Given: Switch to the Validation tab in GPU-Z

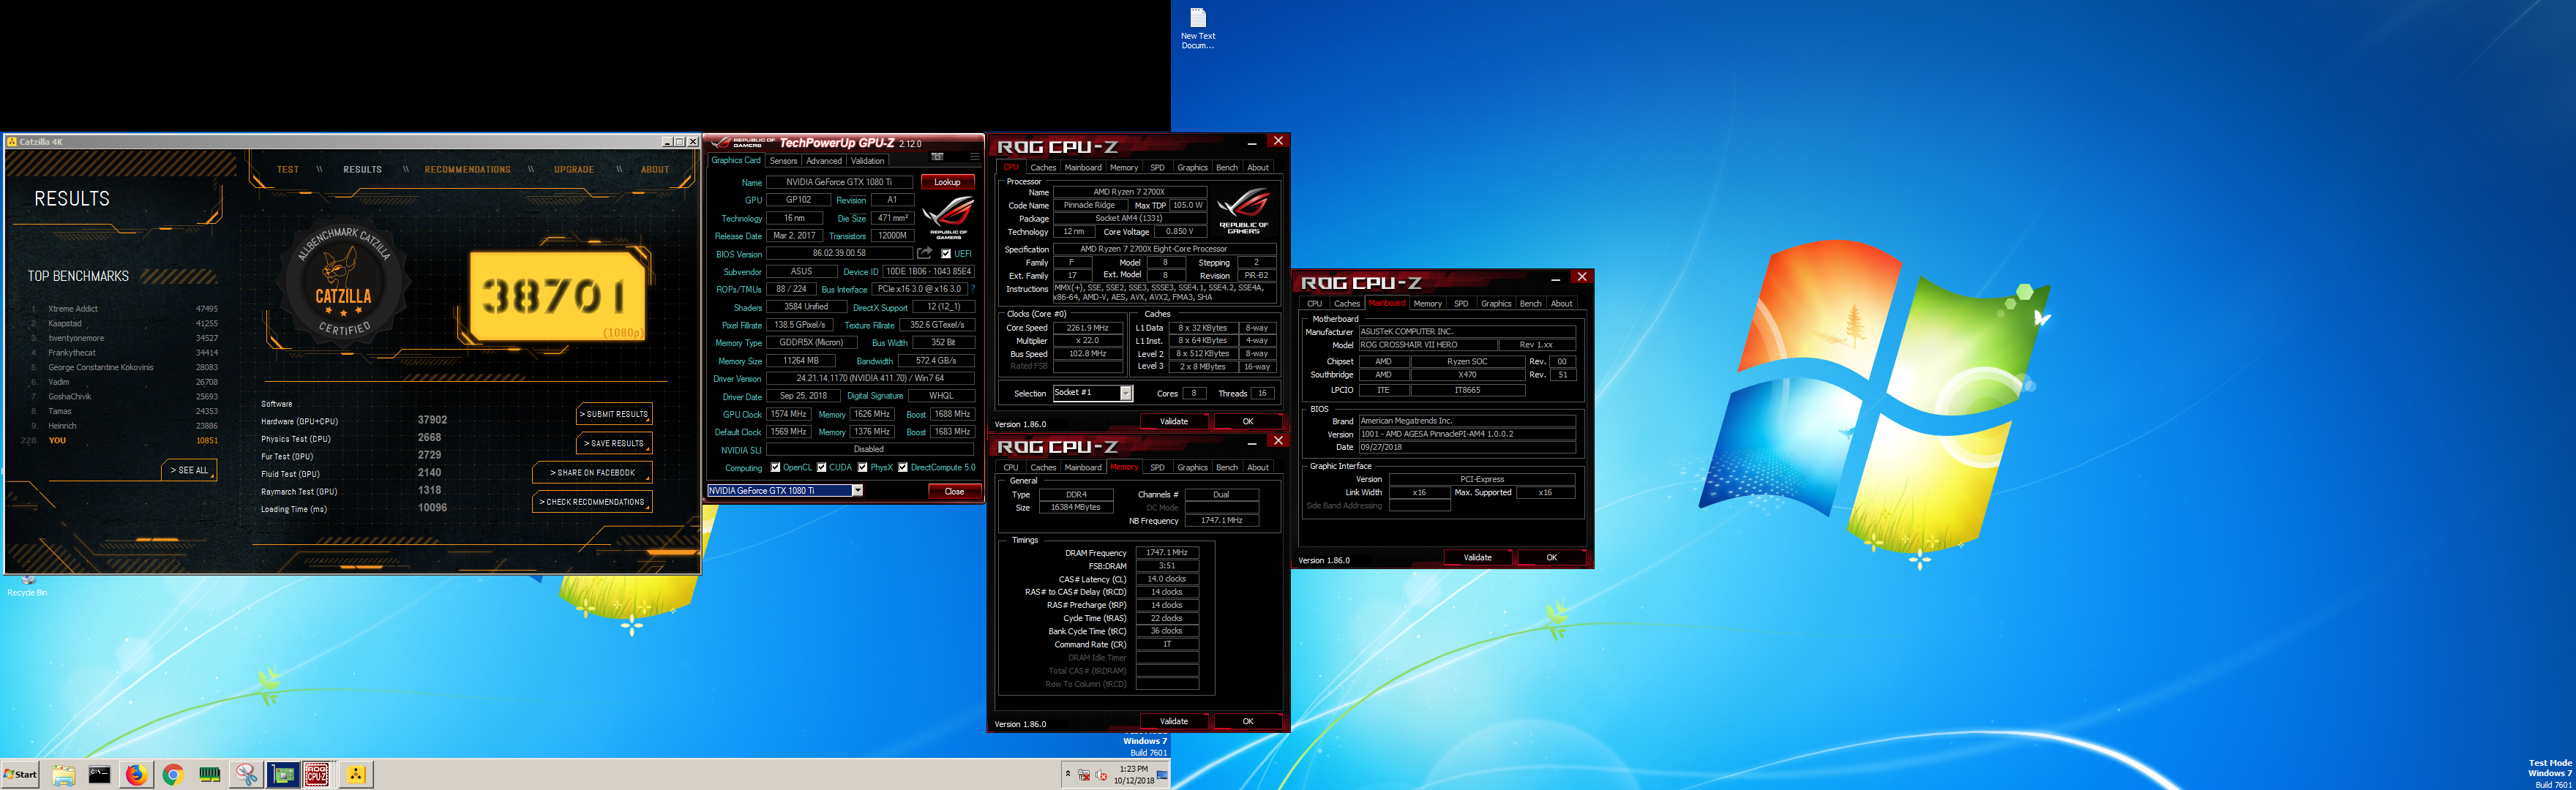Looking at the screenshot, I should click(x=867, y=161).
